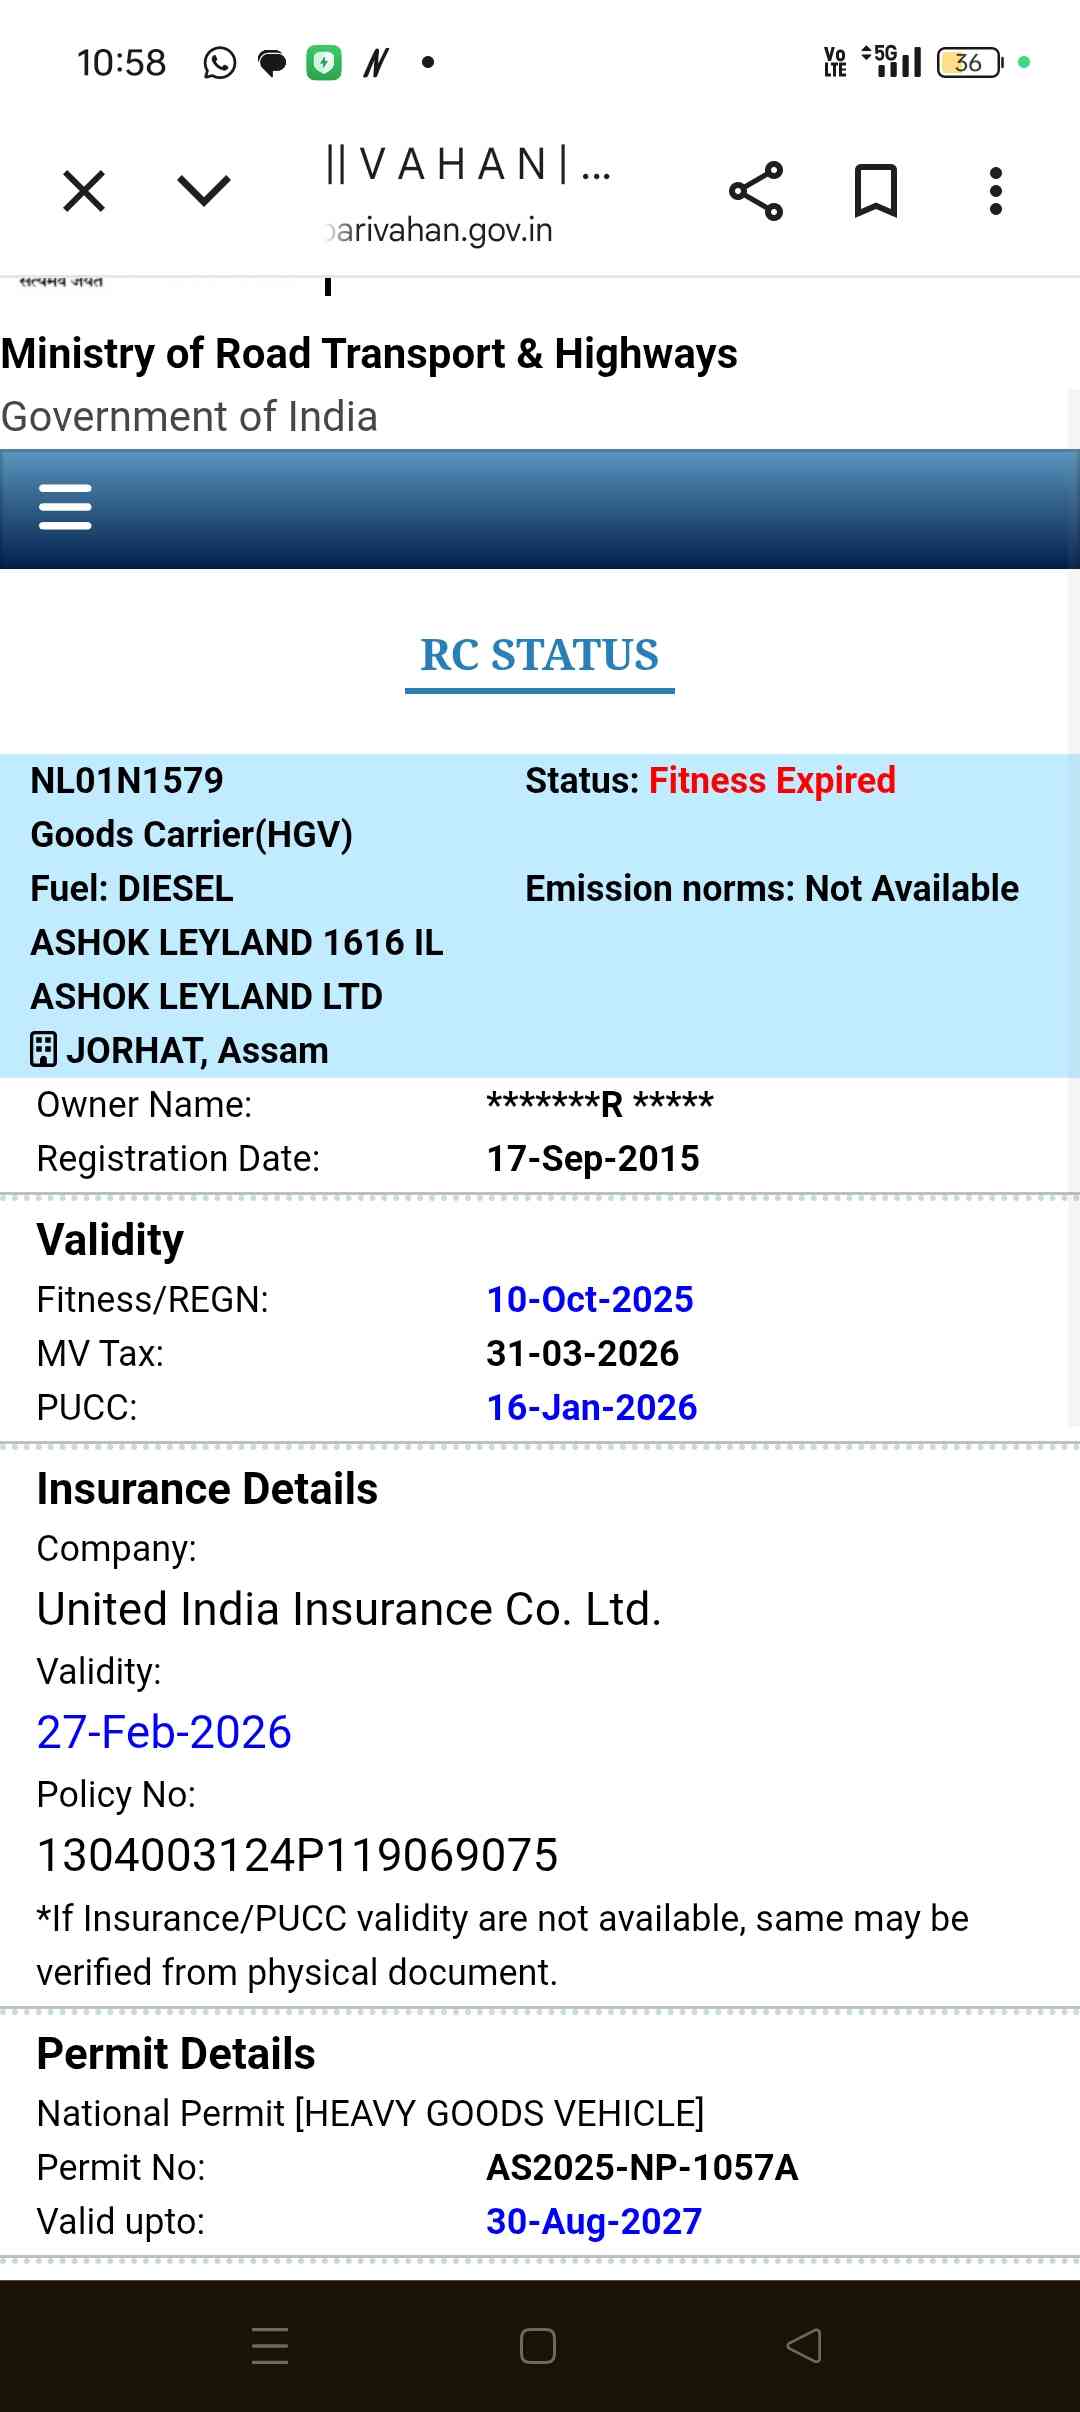Image resolution: width=1080 pixels, height=2412 pixels.
Task: Tap the share icon
Action: (756, 191)
